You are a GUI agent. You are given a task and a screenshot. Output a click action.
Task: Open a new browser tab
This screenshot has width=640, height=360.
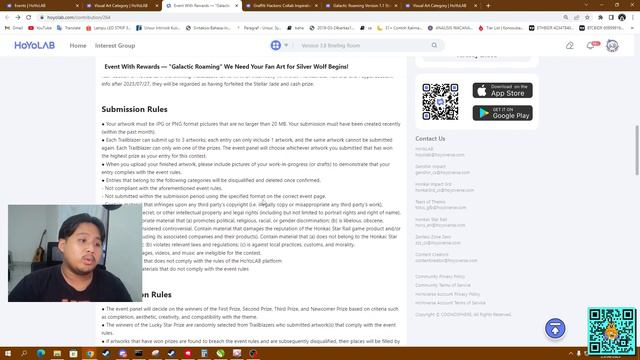[x=488, y=6]
